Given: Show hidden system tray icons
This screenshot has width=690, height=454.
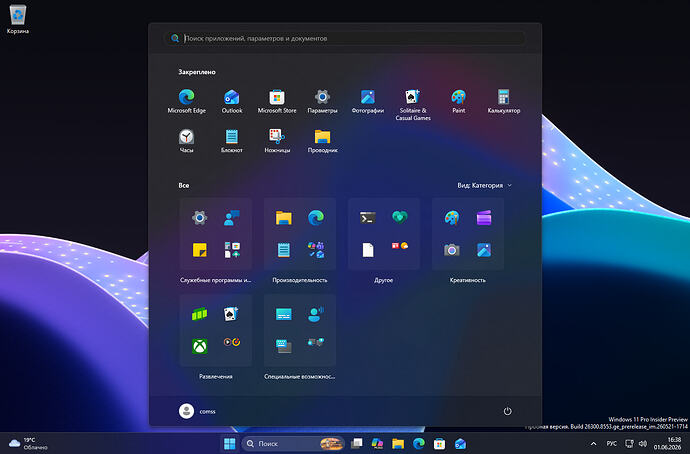Looking at the screenshot, I should (x=593, y=443).
